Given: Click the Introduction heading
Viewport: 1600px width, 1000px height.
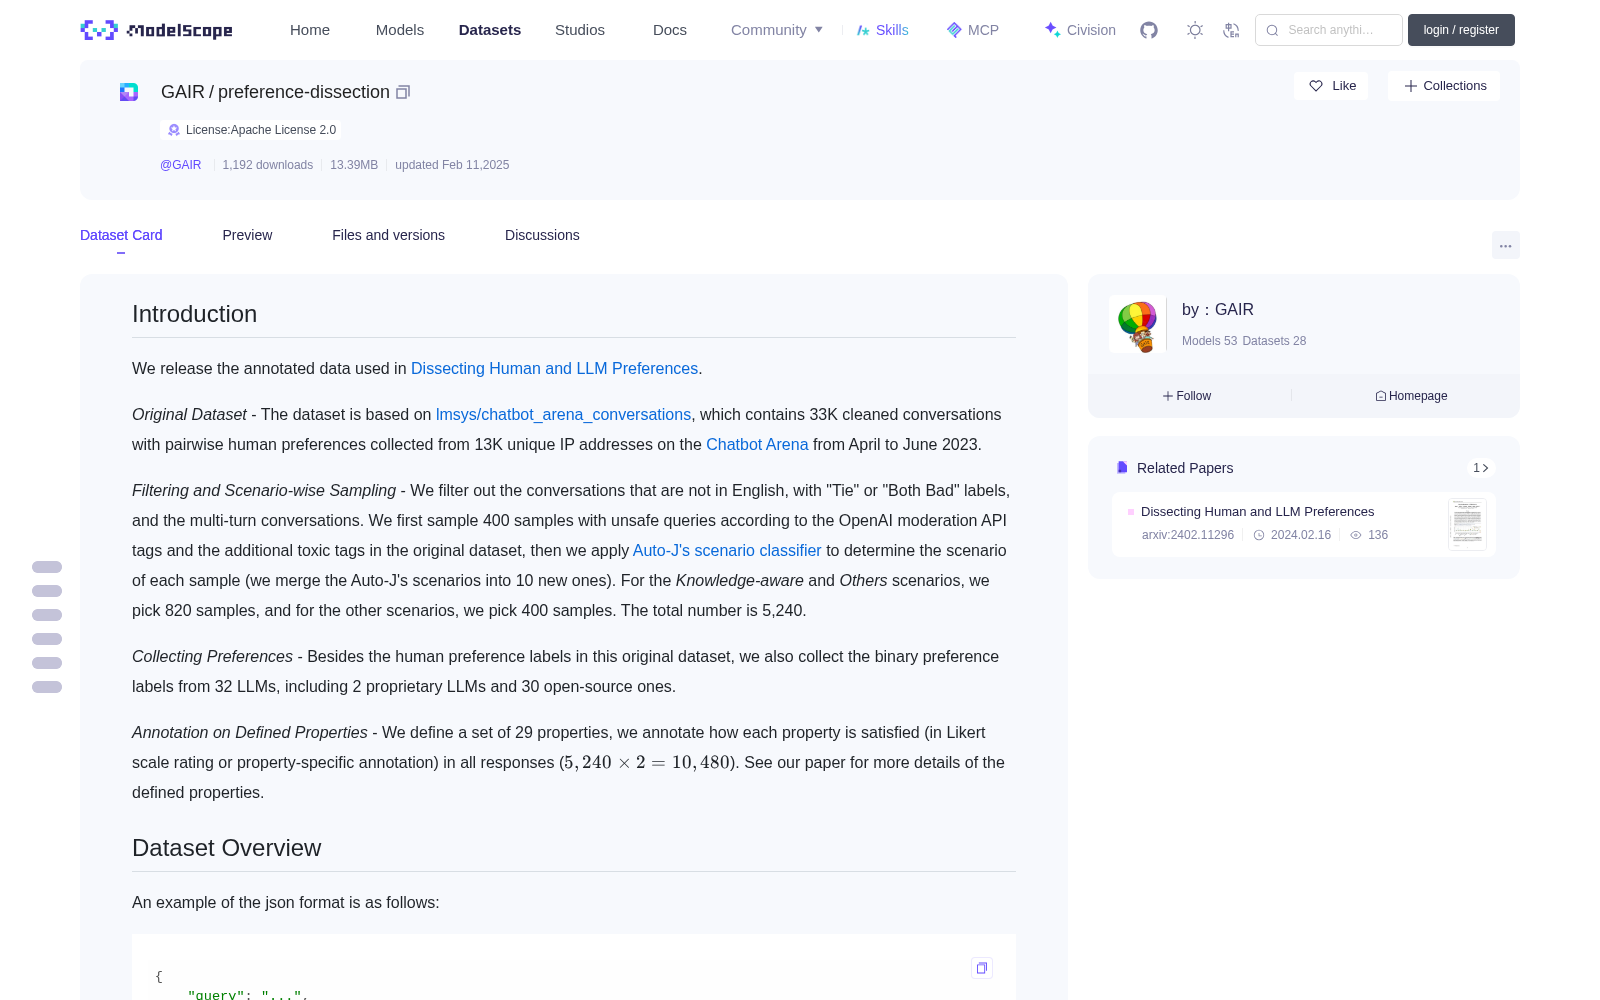Looking at the screenshot, I should pyautogui.click(x=194, y=314).
